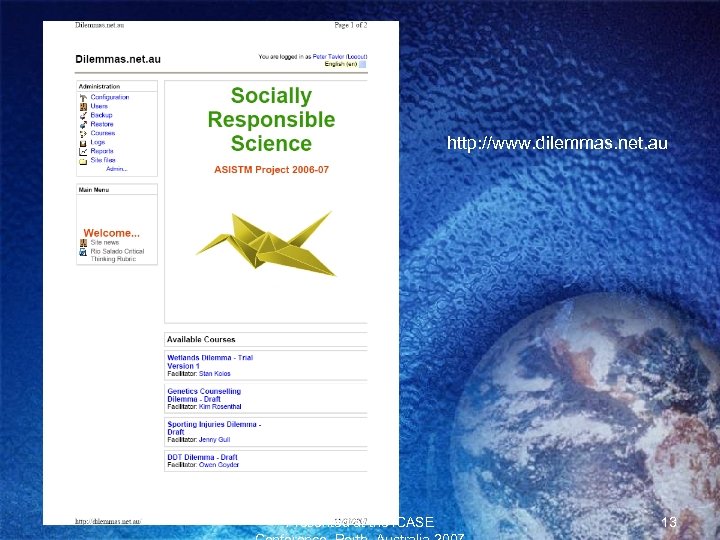Click the Users icon in Administration

(x=83, y=107)
